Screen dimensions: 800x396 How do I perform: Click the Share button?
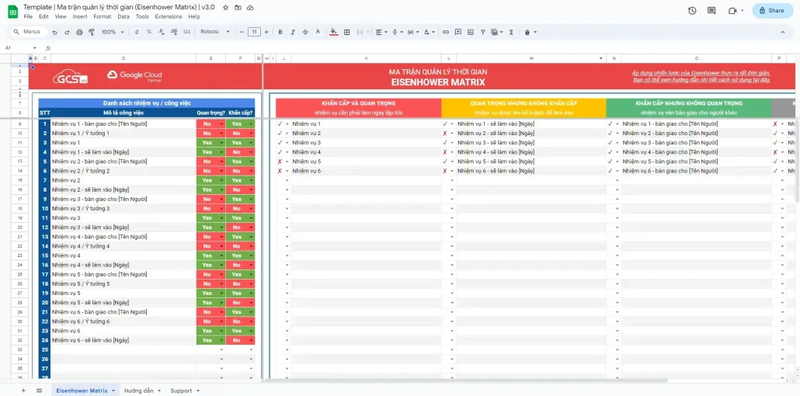[x=772, y=10]
